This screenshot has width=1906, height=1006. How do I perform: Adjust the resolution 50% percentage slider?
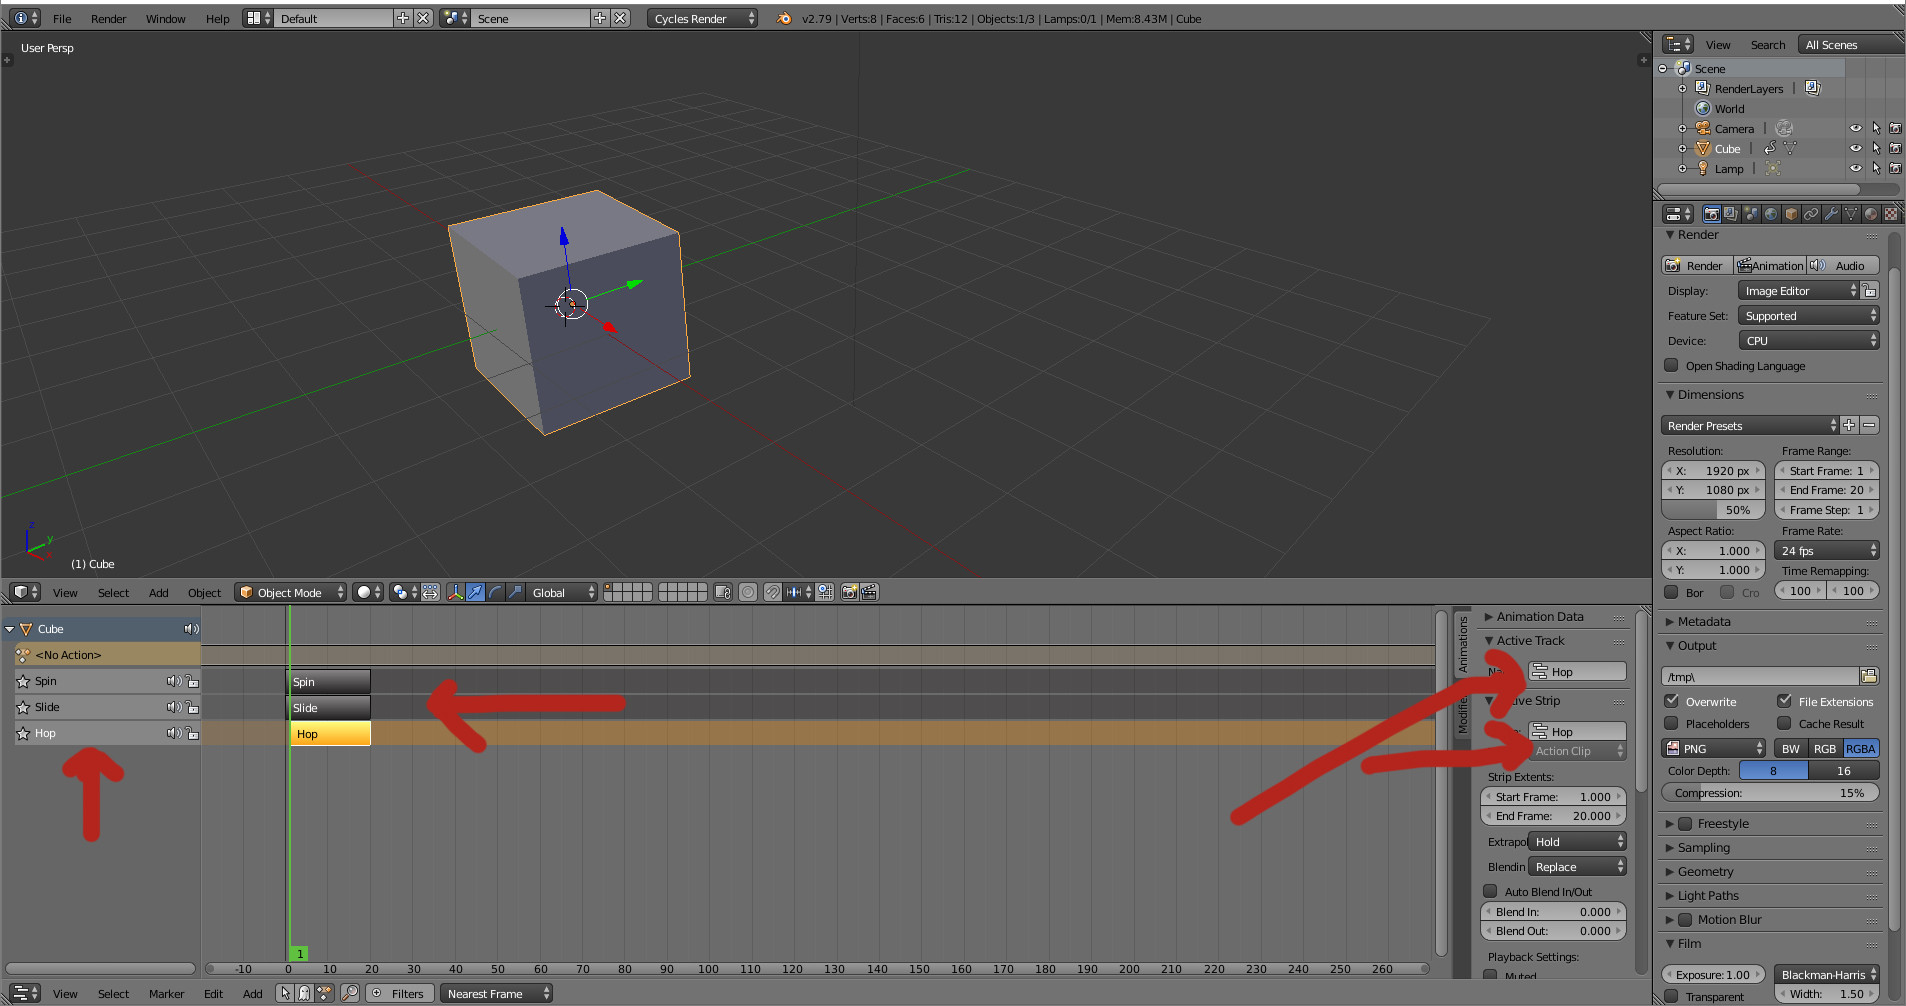(1714, 509)
